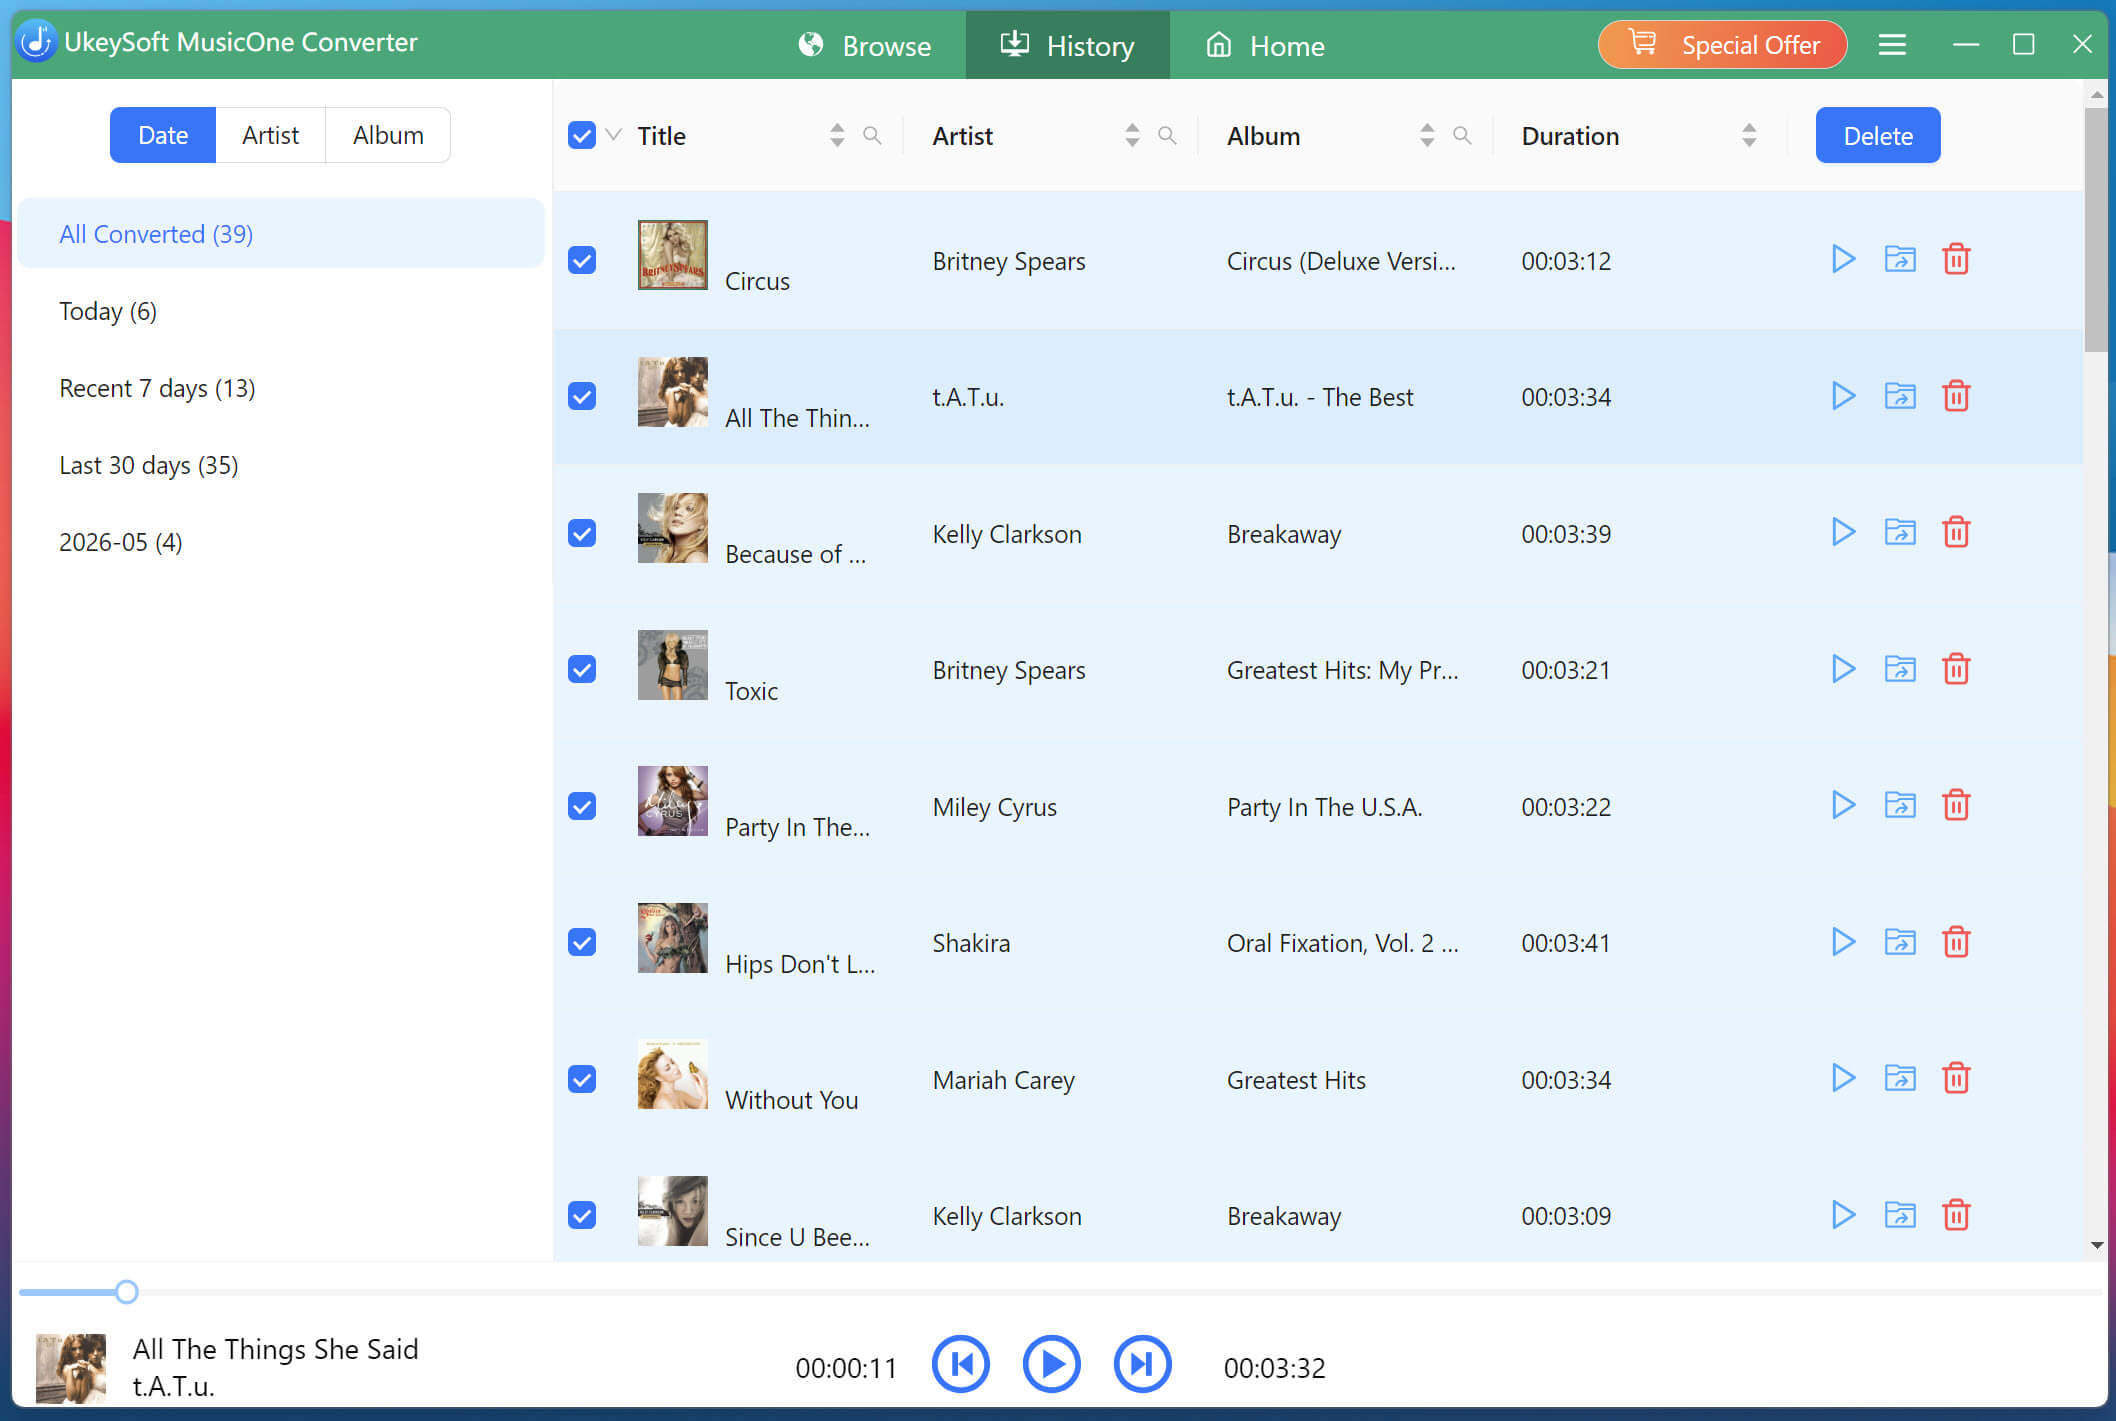Play the Toxic track
The image size is (2116, 1421).
(1843, 669)
